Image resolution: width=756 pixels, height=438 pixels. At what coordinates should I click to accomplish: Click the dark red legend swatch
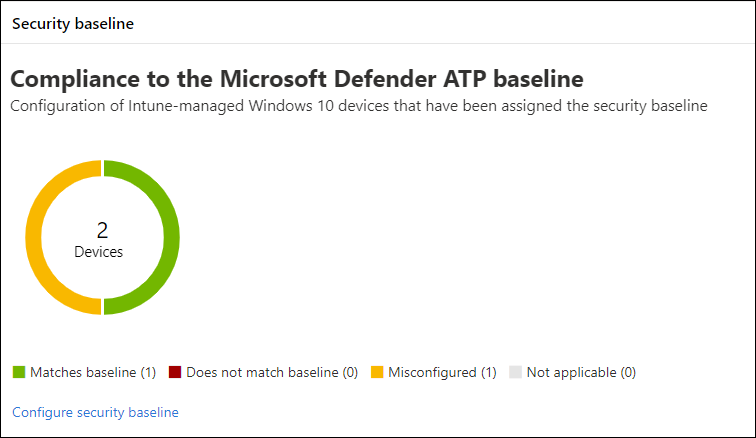point(173,373)
